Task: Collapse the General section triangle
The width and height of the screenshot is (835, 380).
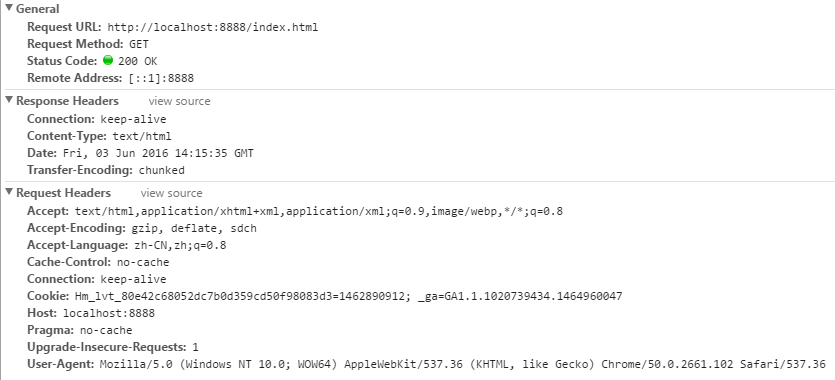Action: (9, 8)
